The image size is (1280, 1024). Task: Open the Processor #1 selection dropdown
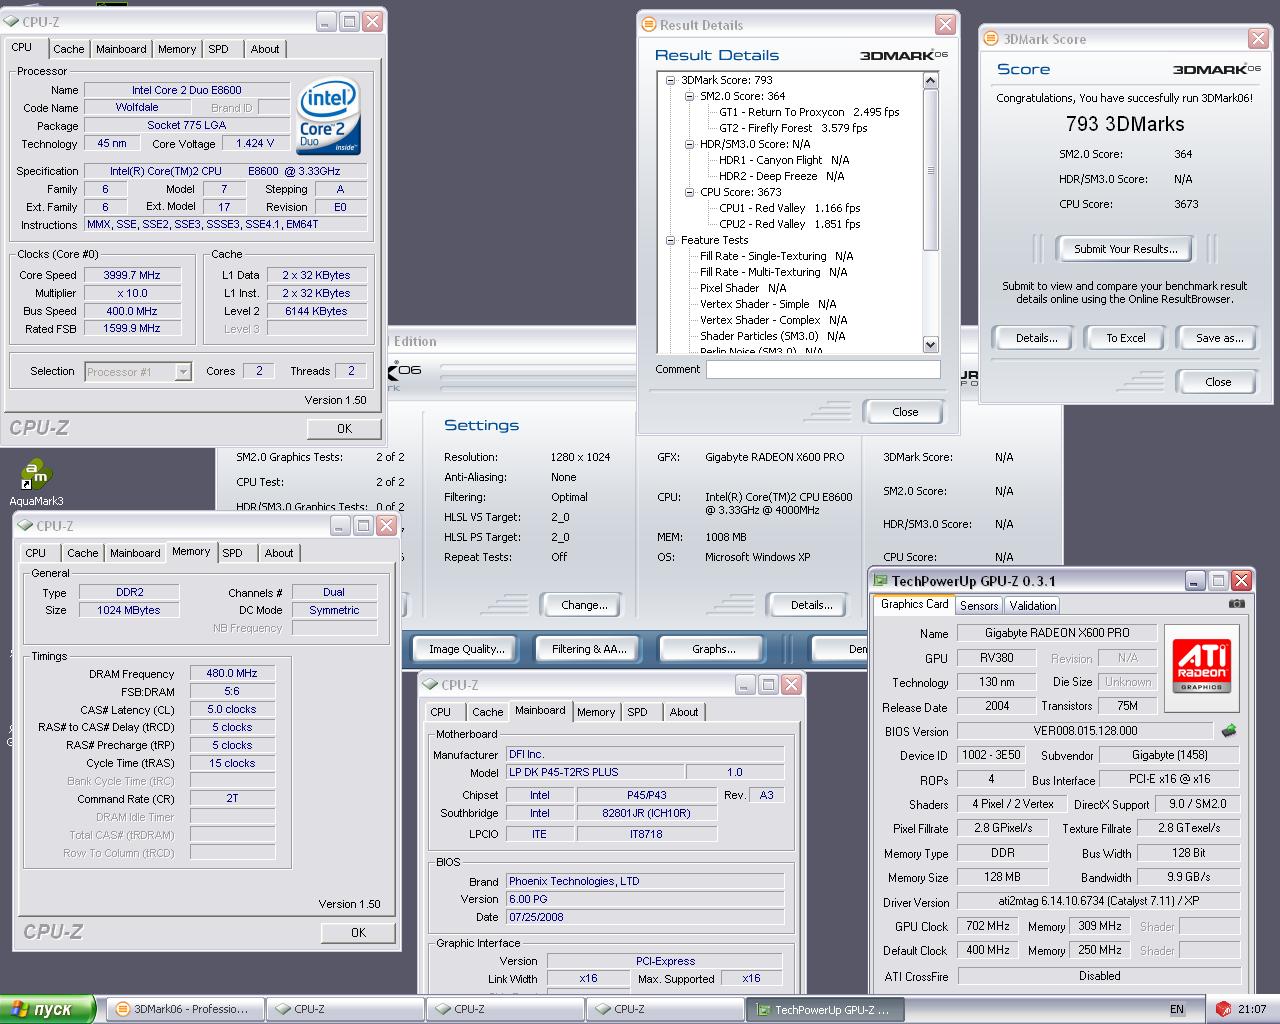coord(183,372)
